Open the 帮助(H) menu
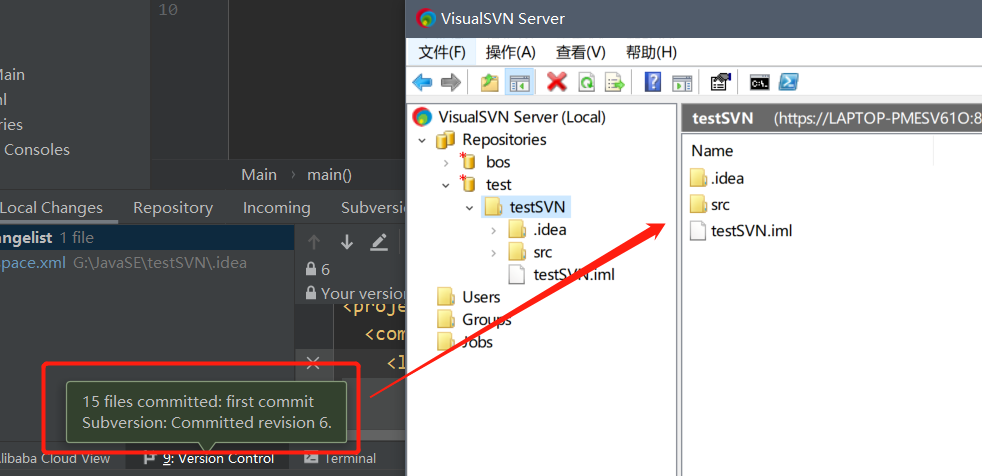The height and width of the screenshot is (476, 982). click(651, 52)
